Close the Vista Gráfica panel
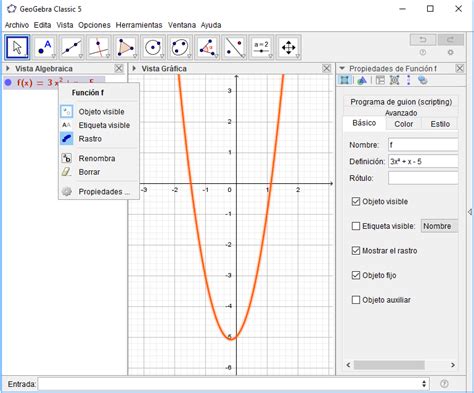 pyautogui.click(x=326, y=69)
